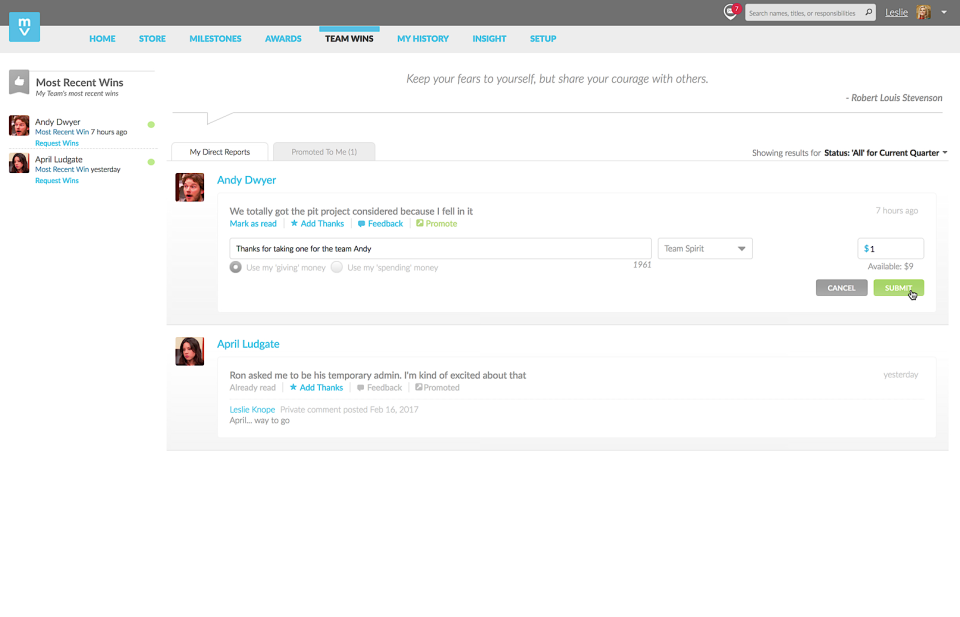The width and height of the screenshot is (960, 617).
Task: Click Most Recent Win link under Andy Dwyer
Action: point(62,132)
